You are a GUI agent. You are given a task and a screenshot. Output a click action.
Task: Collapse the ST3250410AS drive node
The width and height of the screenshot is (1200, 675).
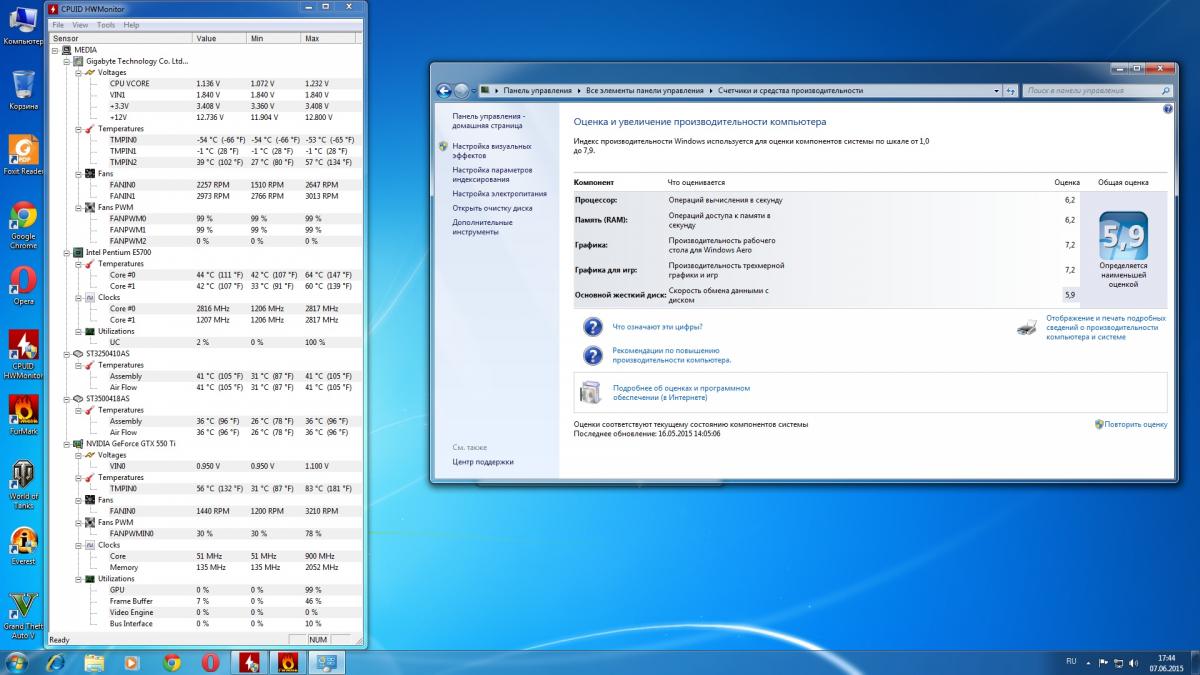coord(66,354)
